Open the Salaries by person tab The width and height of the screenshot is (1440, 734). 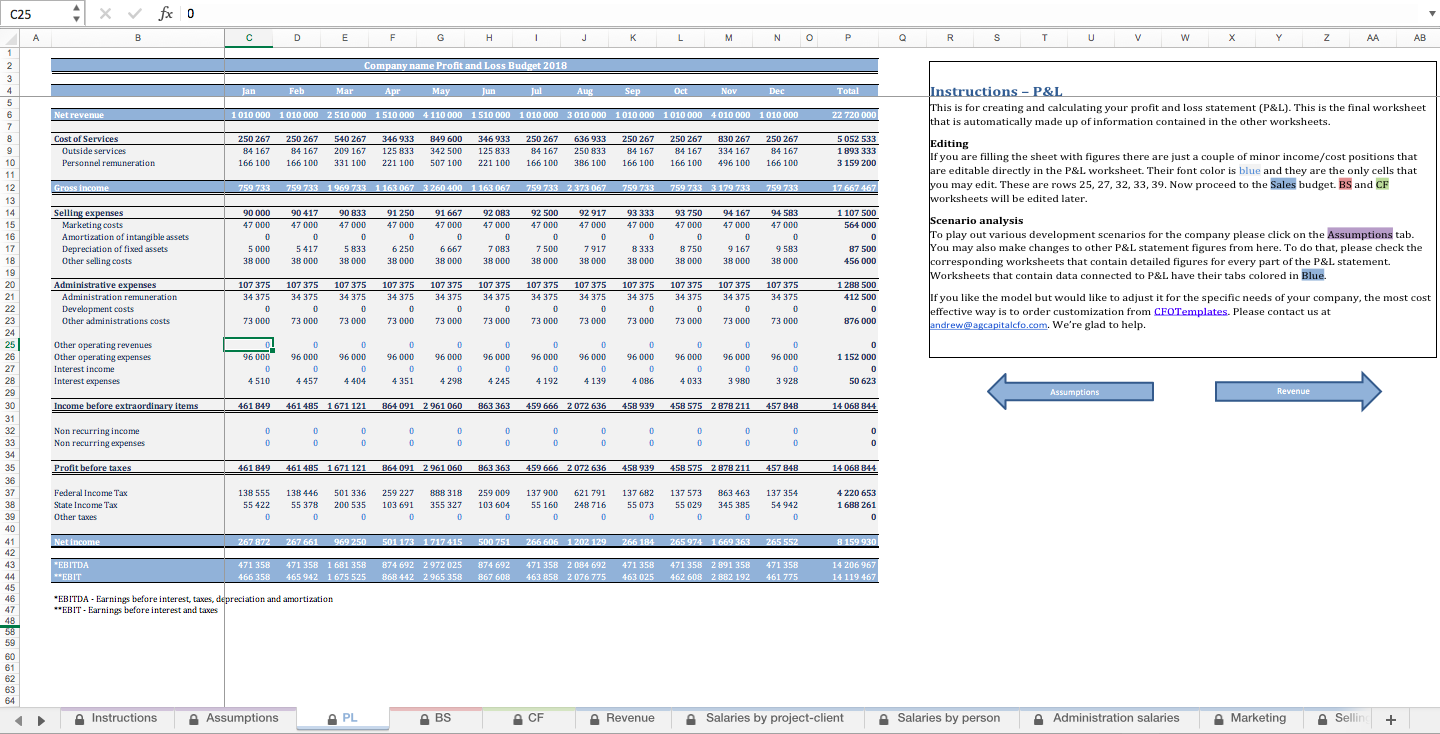click(x=939, y=718)
